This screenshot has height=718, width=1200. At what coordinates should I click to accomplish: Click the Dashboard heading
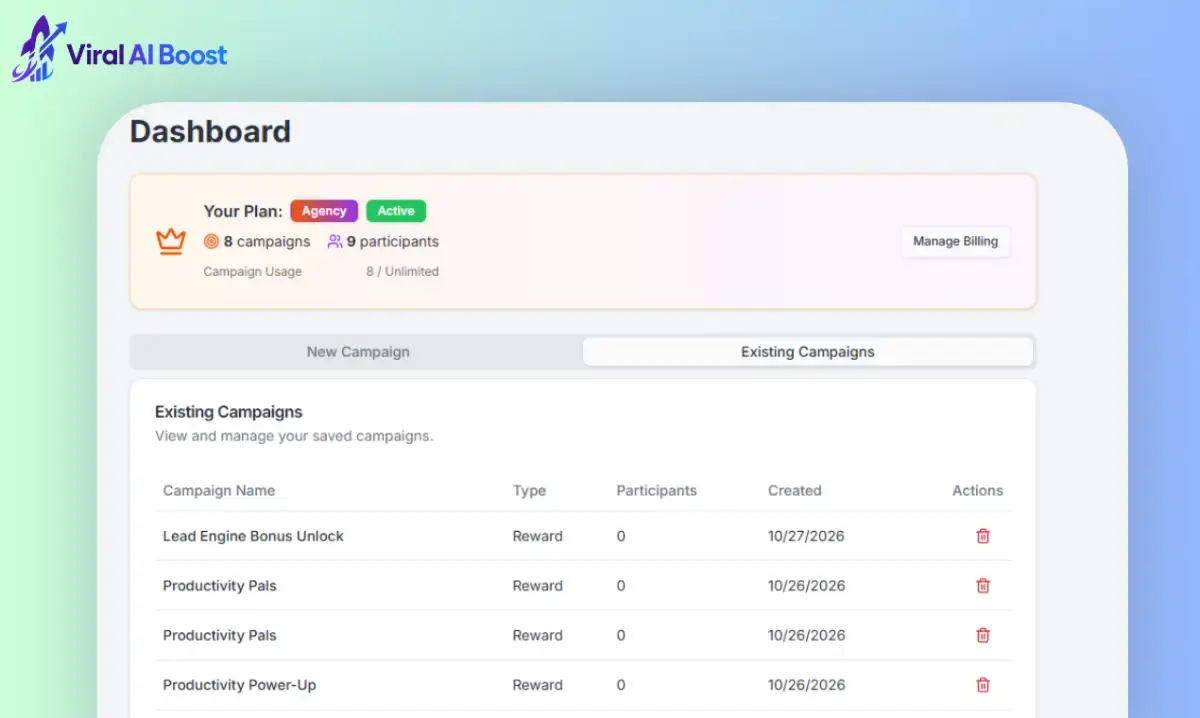click(x=210, y=131)
